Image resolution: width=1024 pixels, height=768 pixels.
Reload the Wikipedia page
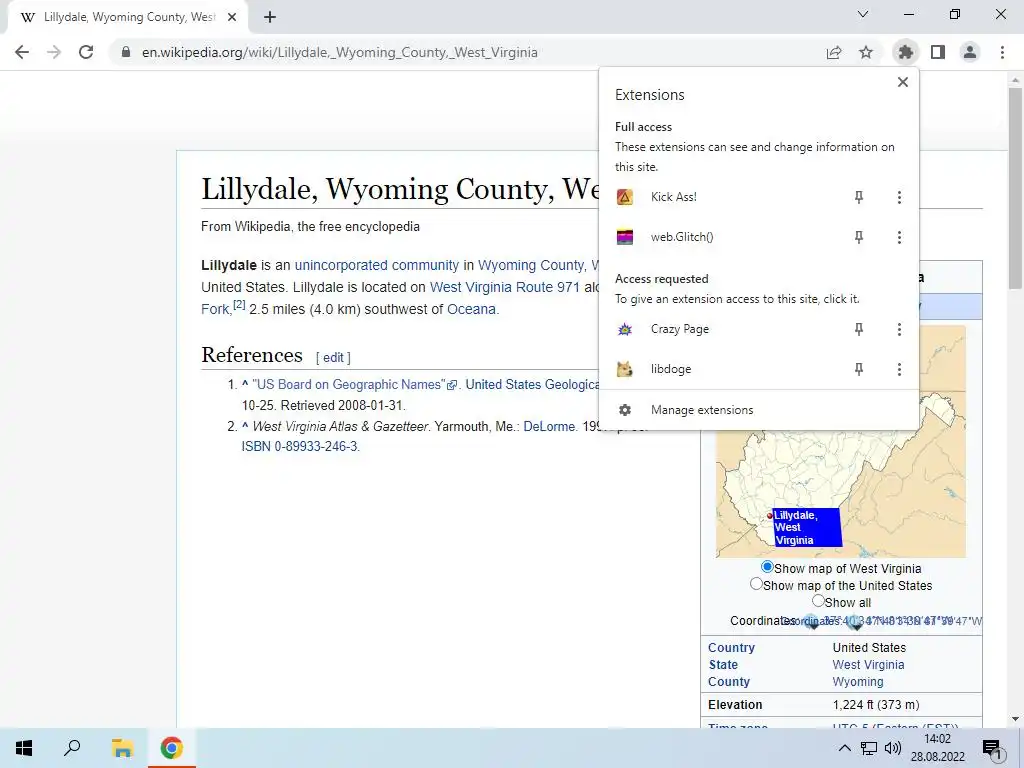tap(86, 52)
